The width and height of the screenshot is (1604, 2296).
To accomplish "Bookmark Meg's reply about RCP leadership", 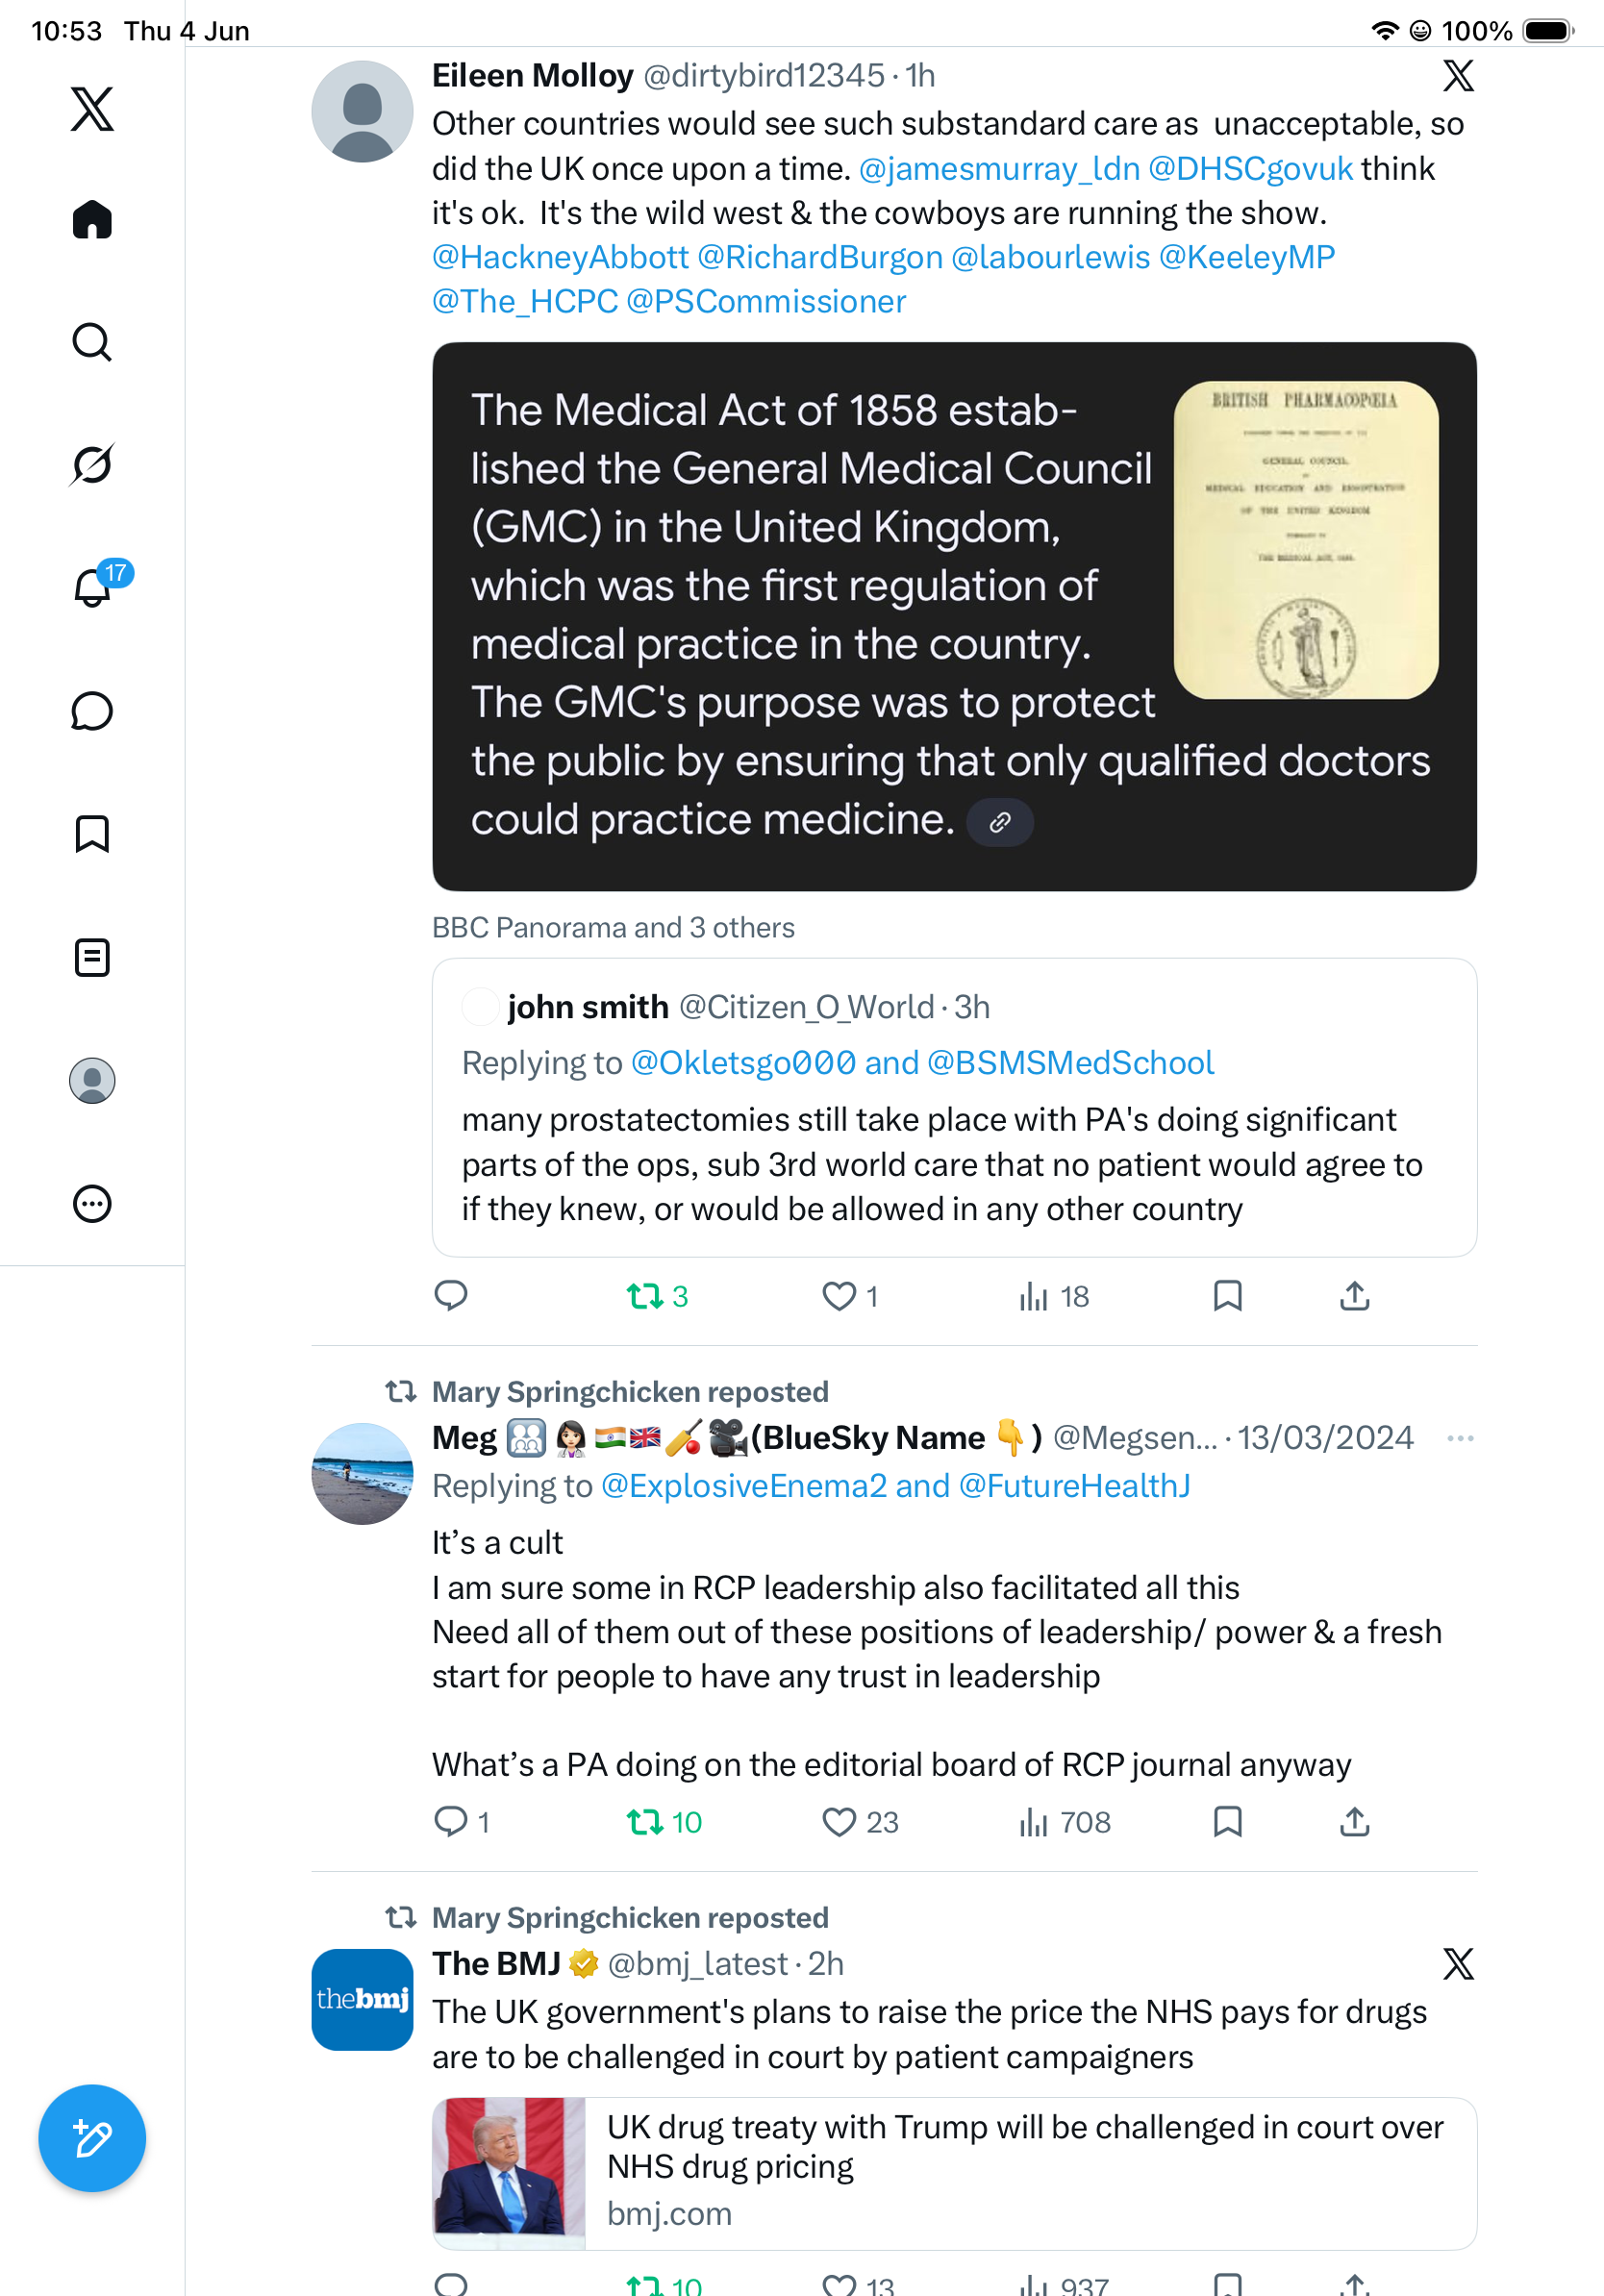I will point(1227,1822).
